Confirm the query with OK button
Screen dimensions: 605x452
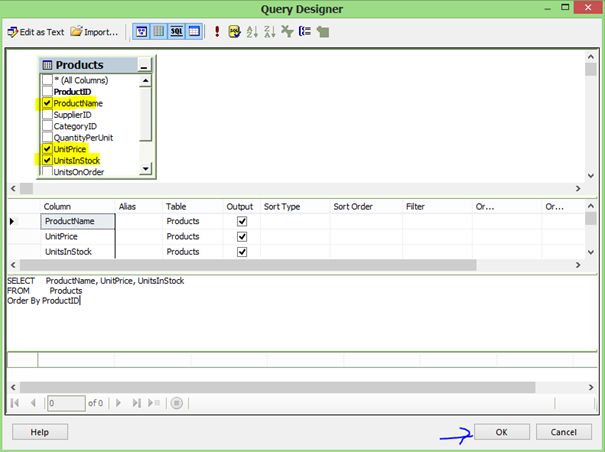coord(502,432)
